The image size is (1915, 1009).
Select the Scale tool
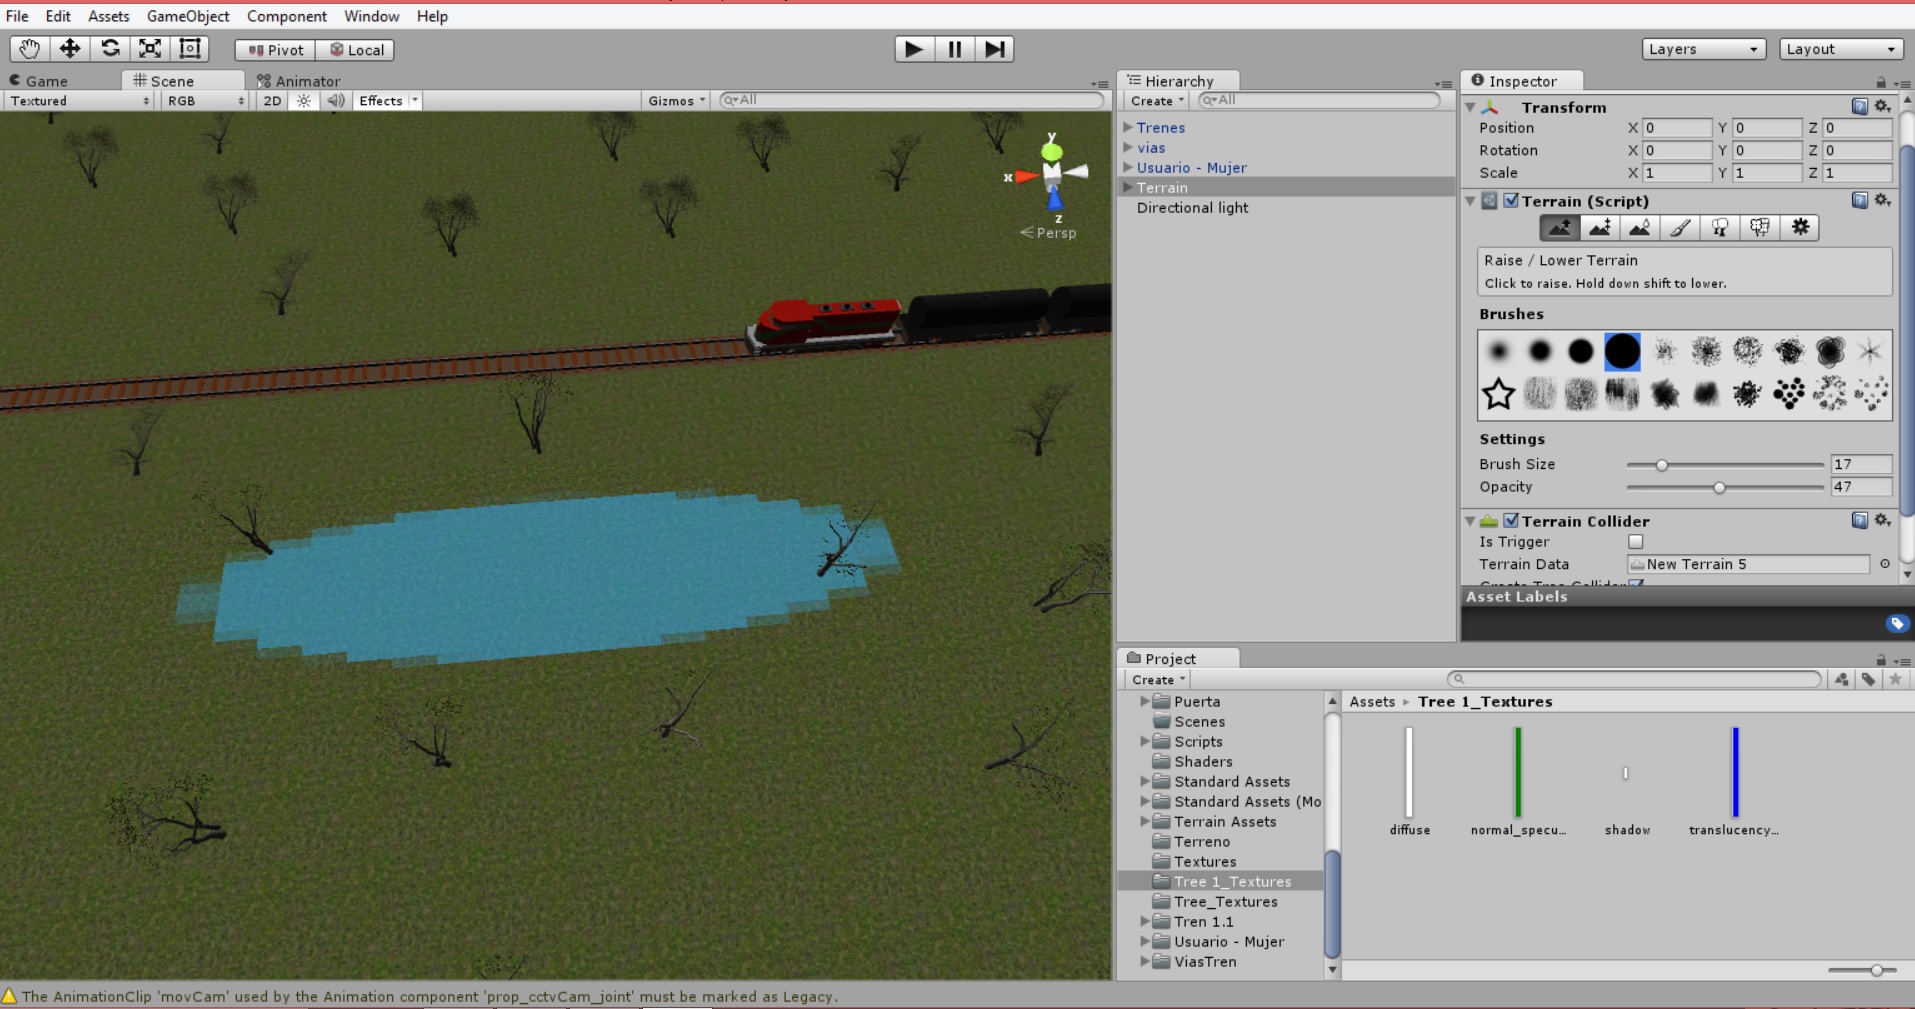(150, 49)
